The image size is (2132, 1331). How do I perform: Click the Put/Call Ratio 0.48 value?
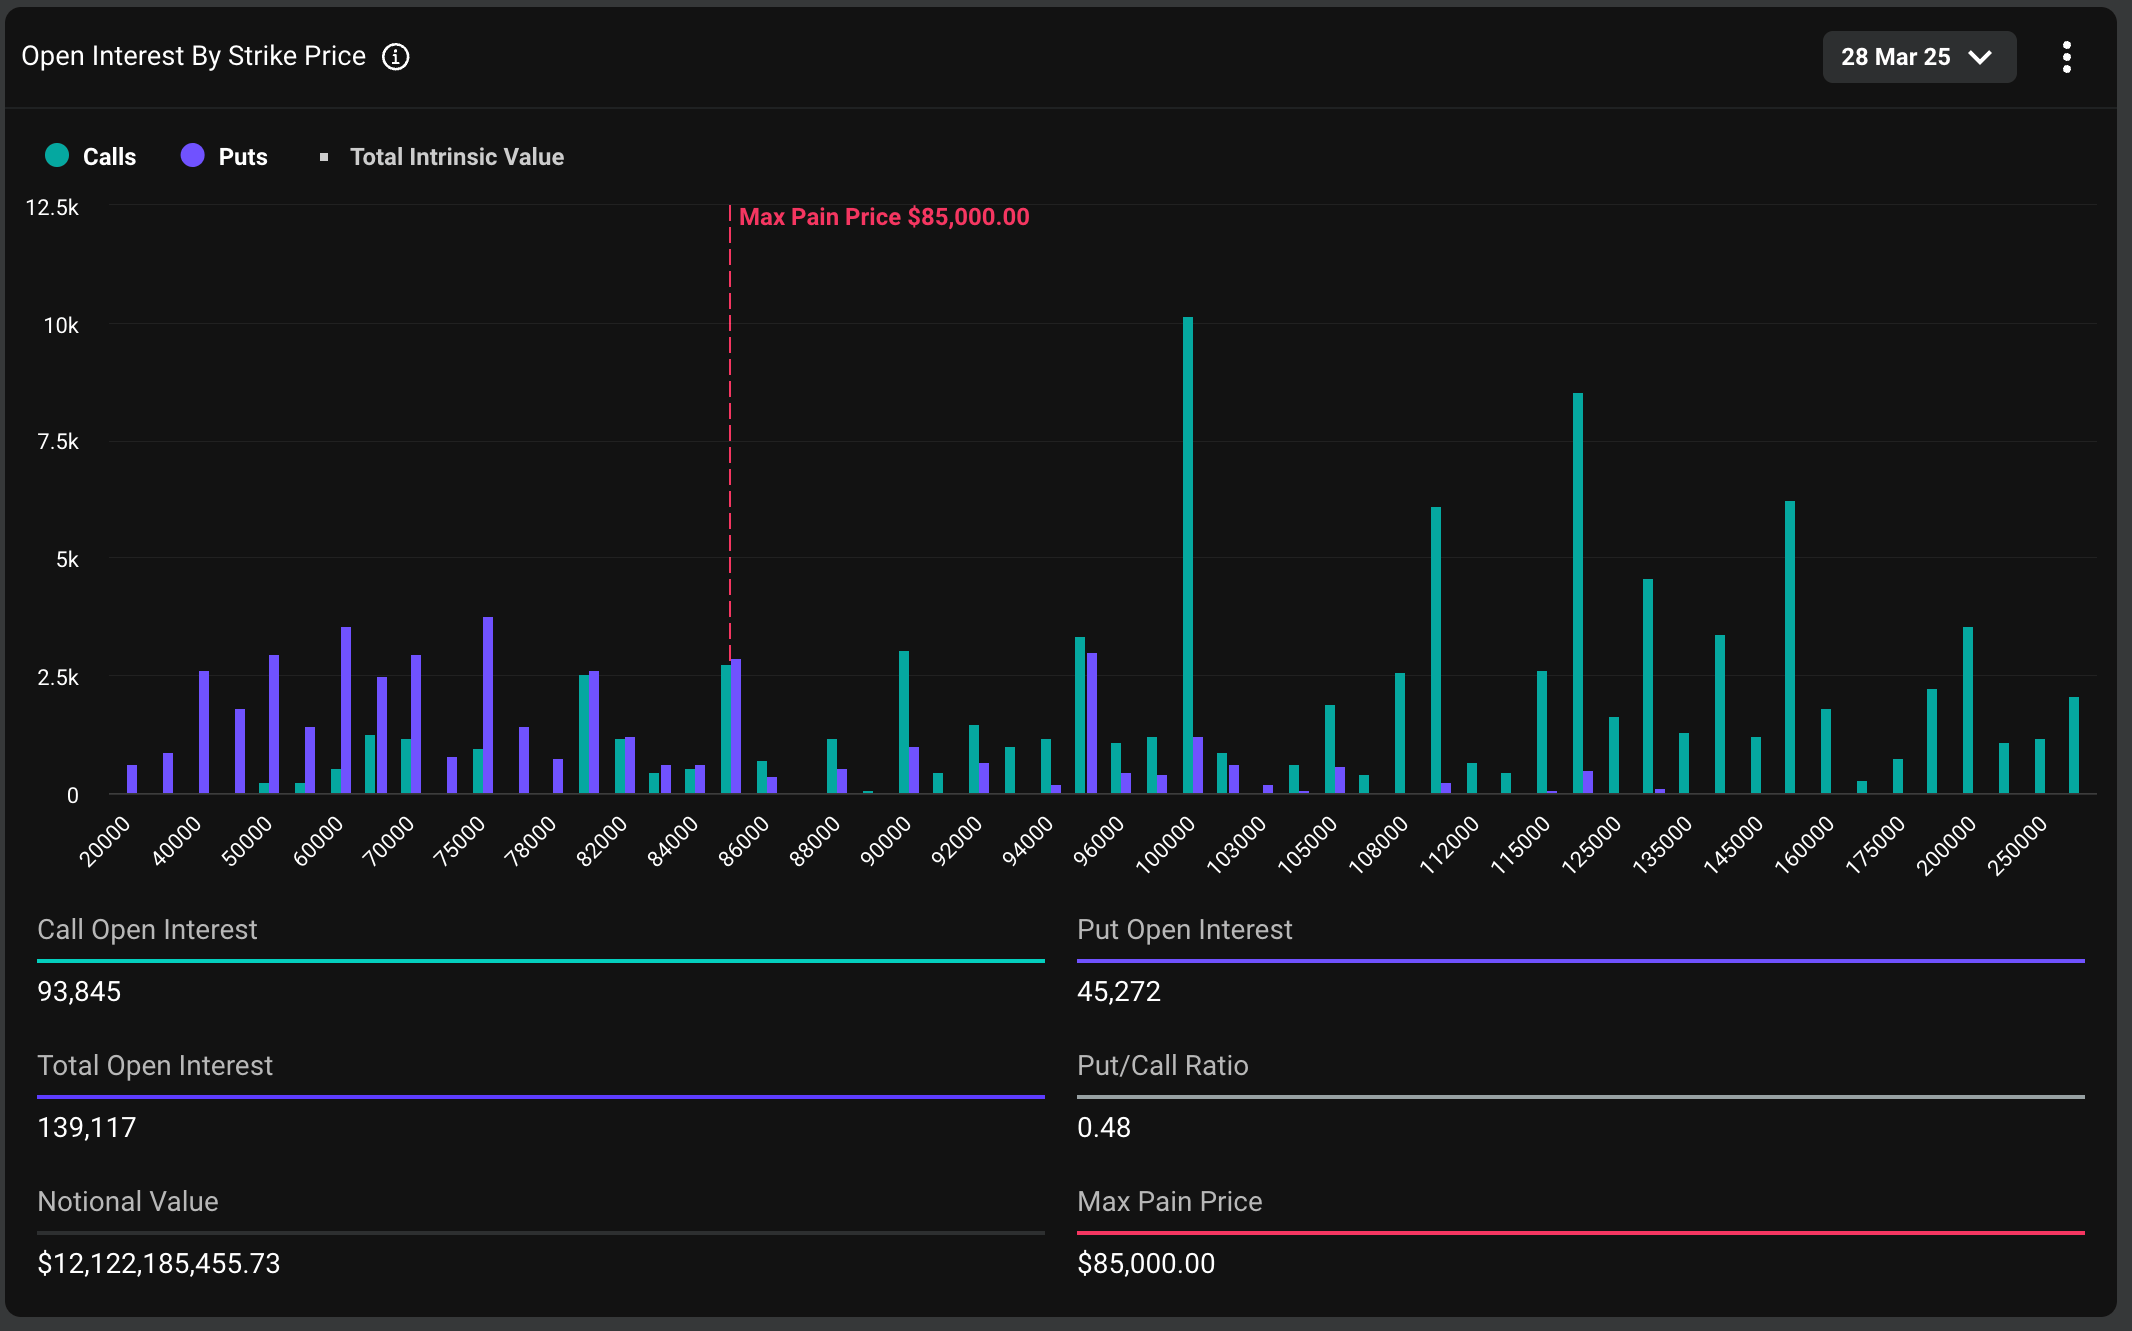[1104, 1127]
